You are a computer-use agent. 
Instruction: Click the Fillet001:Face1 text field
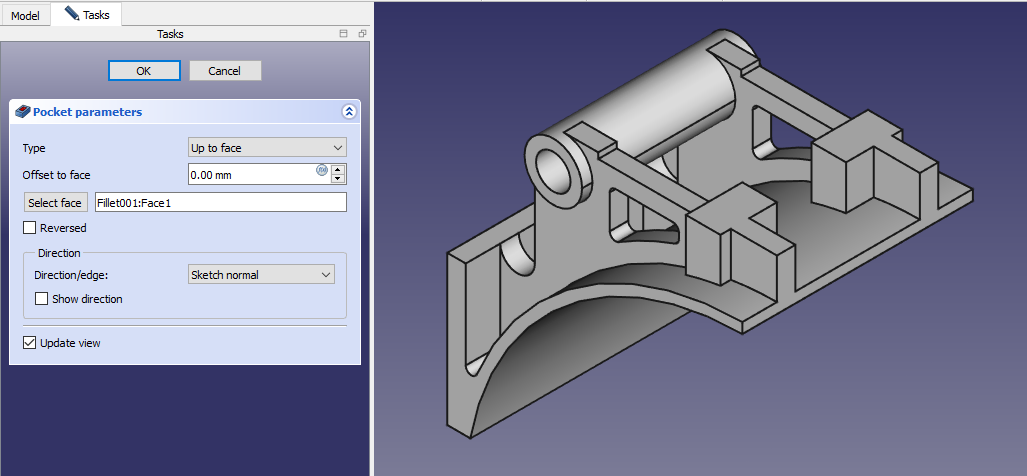(220, 203)
